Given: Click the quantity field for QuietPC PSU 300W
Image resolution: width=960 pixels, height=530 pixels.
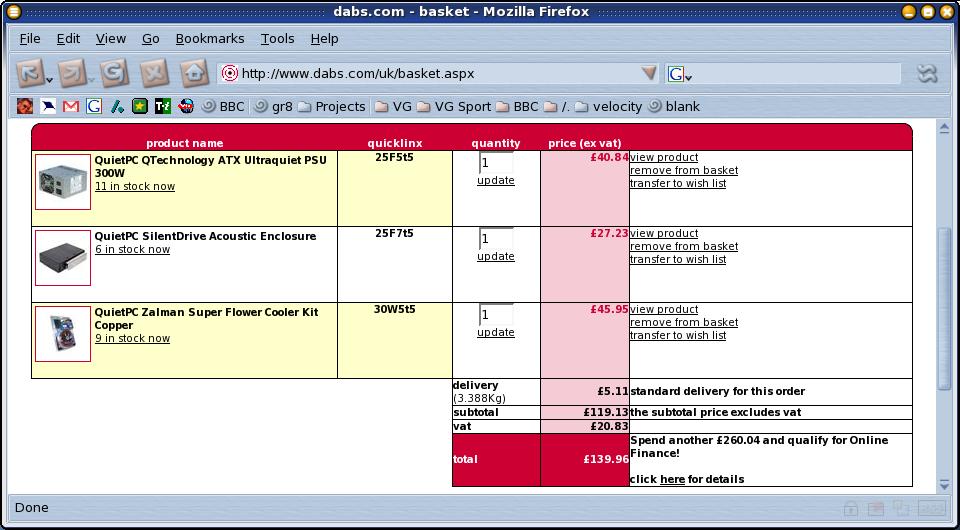Looking at the screenshot, I should (x=495, y=163).
